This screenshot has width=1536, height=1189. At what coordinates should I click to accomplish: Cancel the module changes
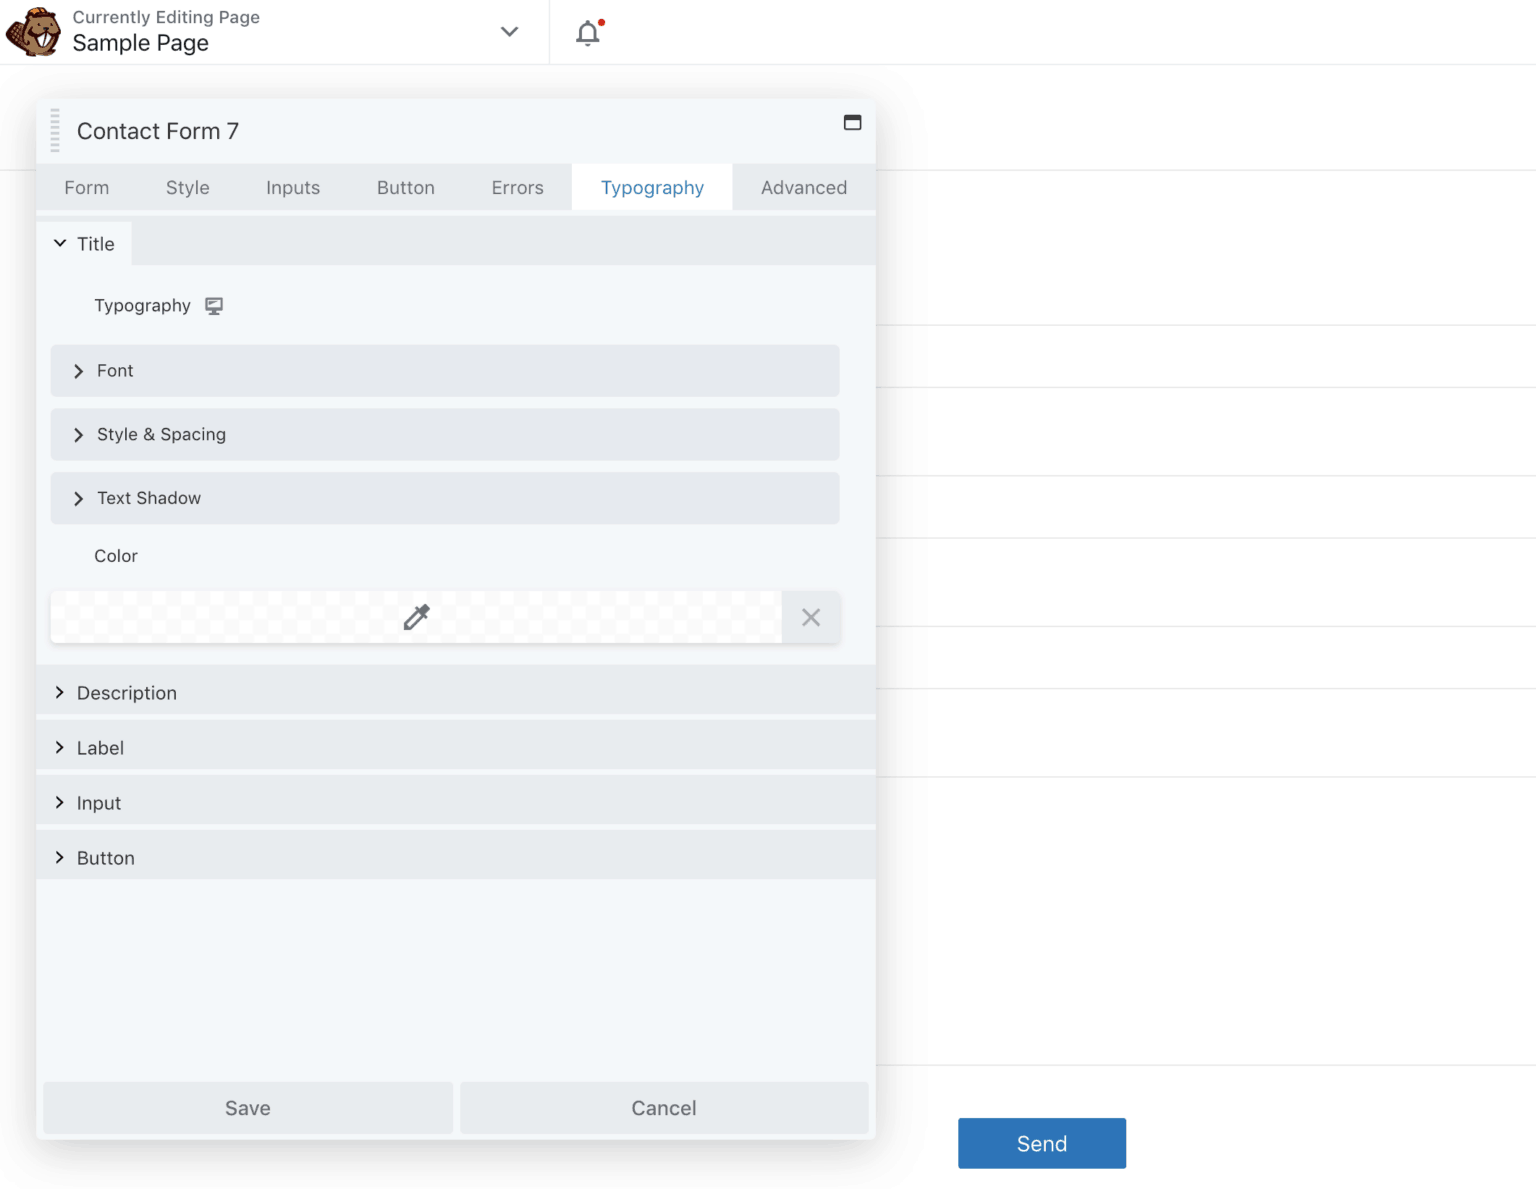pyautogui.click(x=663, y=1108)
